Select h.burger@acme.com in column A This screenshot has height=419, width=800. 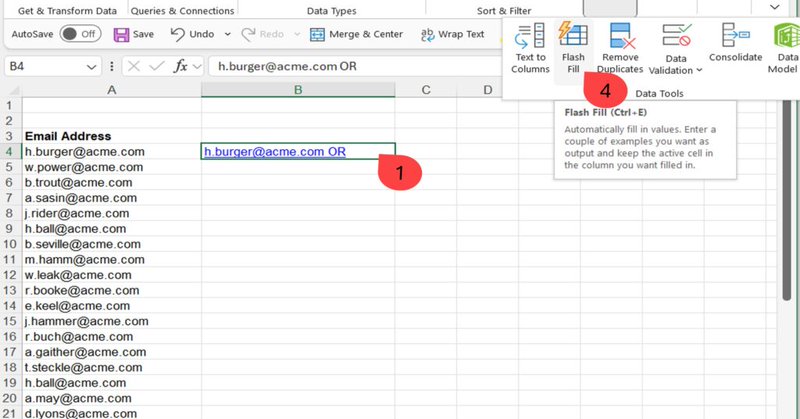pyautogui.click(x=112, y=152)
